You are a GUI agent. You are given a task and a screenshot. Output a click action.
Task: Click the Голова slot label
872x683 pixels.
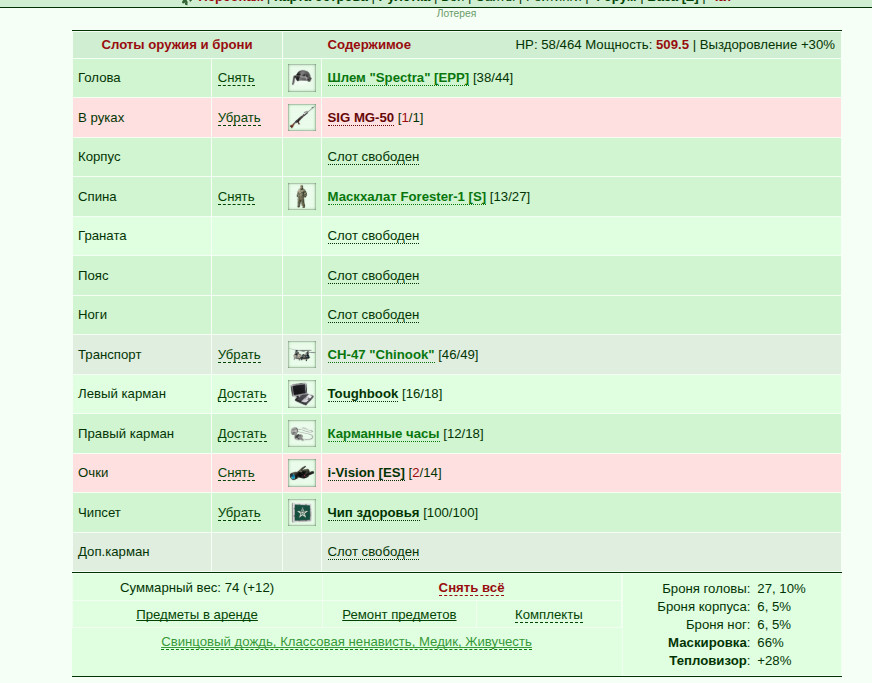pos(99,78)
